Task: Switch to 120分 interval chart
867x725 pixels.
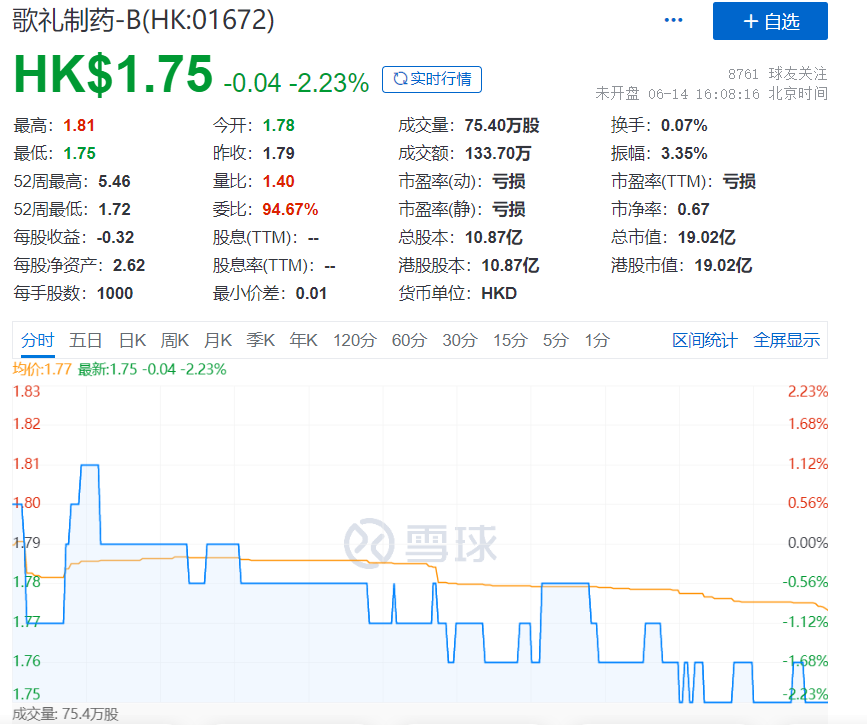Action: (355, 340)
